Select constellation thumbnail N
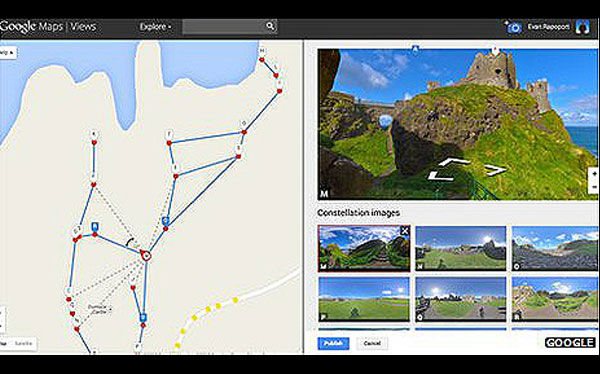This screenshot has width=600, height=374. coord(461,248)
